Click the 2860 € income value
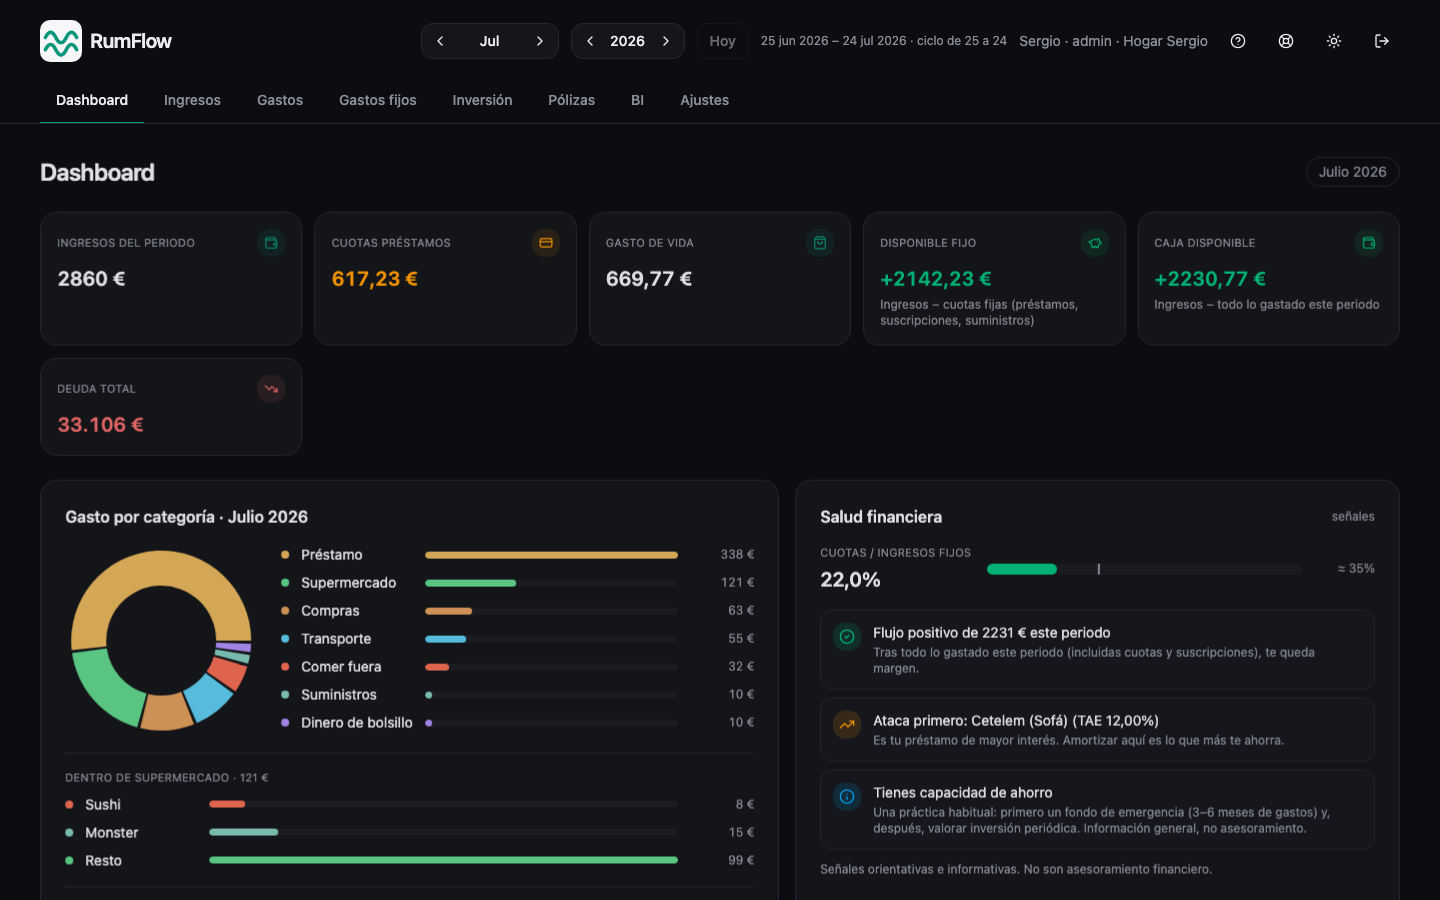Image resolution: width=1440 pixels, height=900 pixels. 91,279
